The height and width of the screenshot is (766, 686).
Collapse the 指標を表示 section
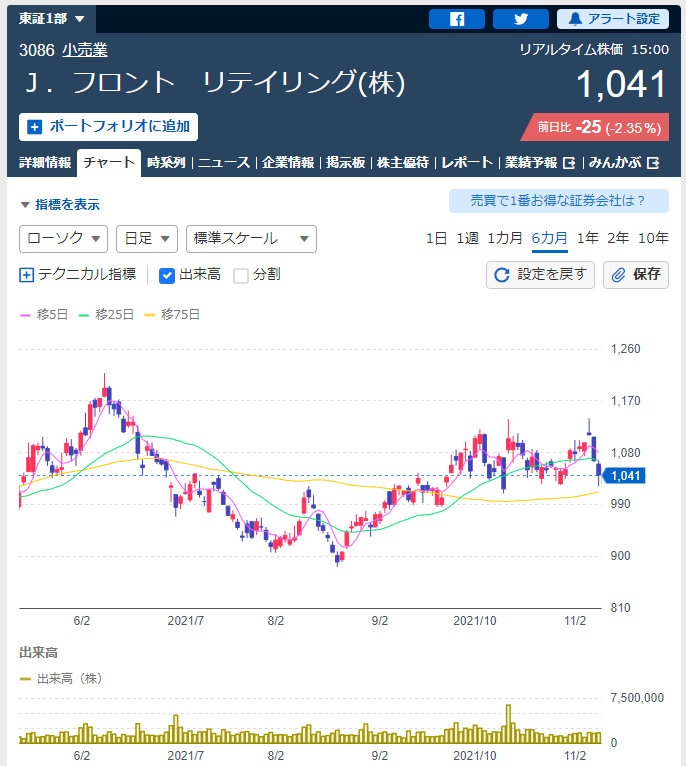pyautogui.click(x=61, y=205)
